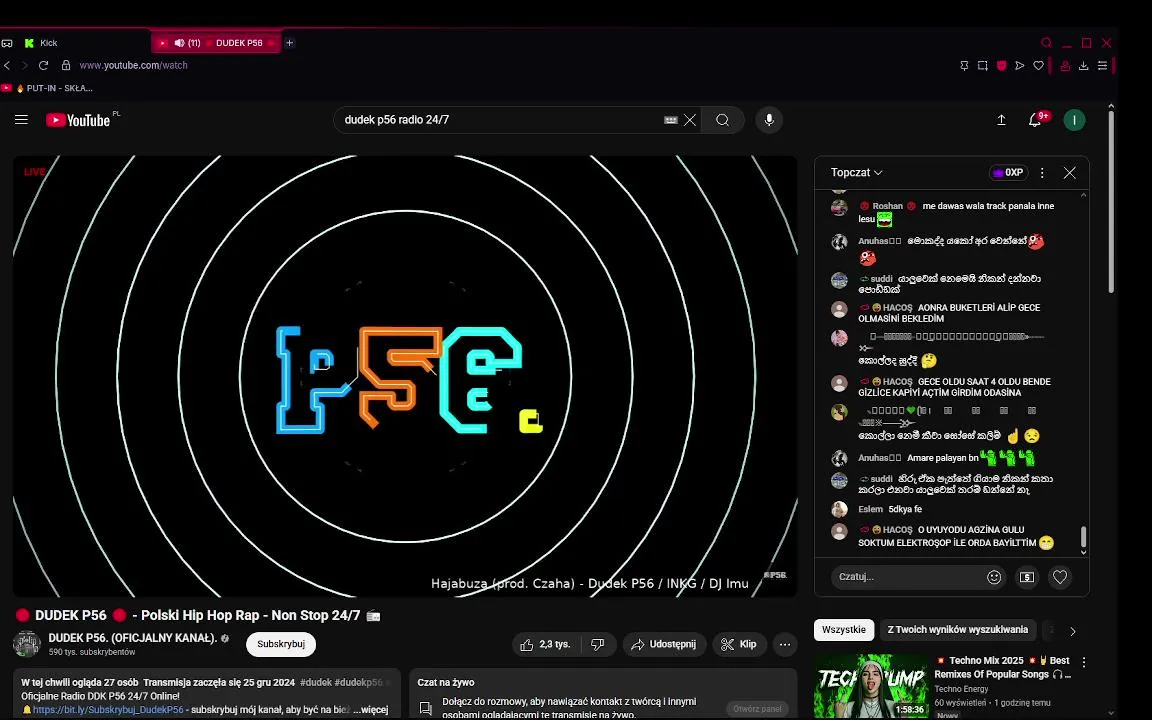Like the video showing 2,3 tys.
1152x720 pixels.
(546, 644)
